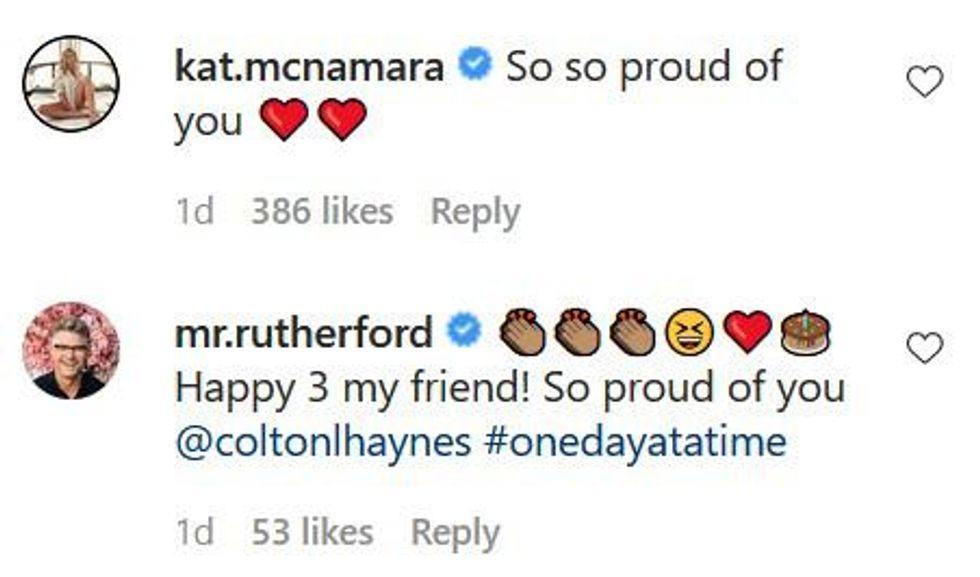Reply to mr.rutherford's comment
Screen dimensions: 980x577
455,533
